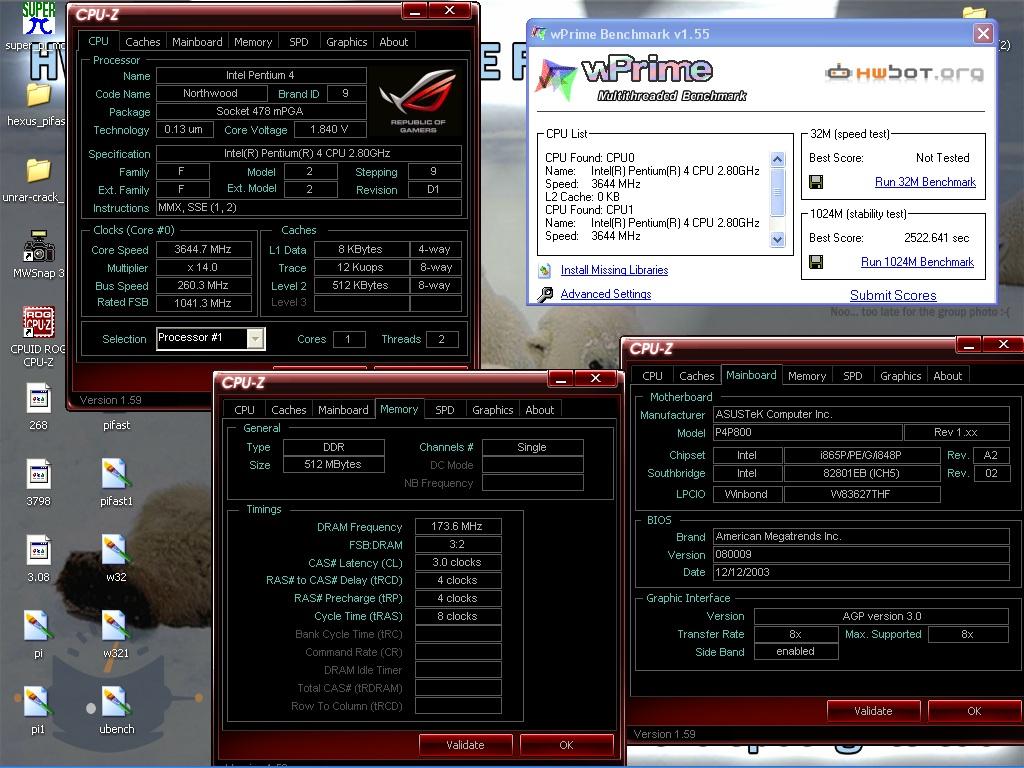Viewport: 1024px width, 768px height.
Task: Open the 268 desktop file icon
Action: pos(38,398)
